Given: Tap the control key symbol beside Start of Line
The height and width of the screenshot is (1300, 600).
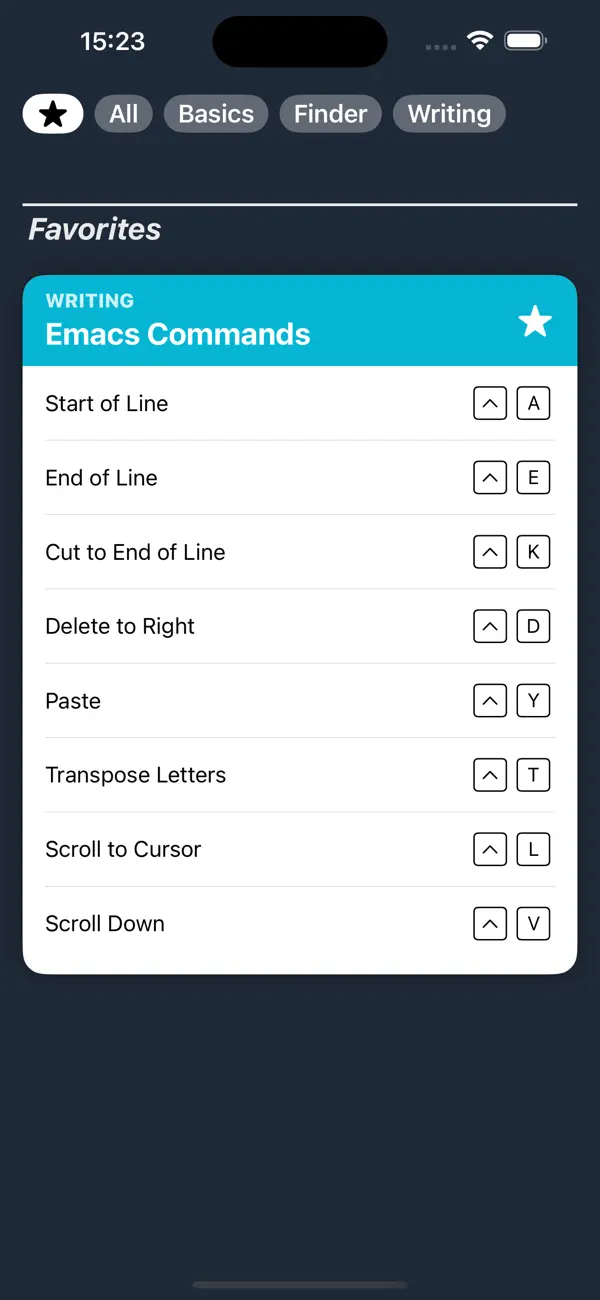Looking at the screenshot, I should pos(489,403).
